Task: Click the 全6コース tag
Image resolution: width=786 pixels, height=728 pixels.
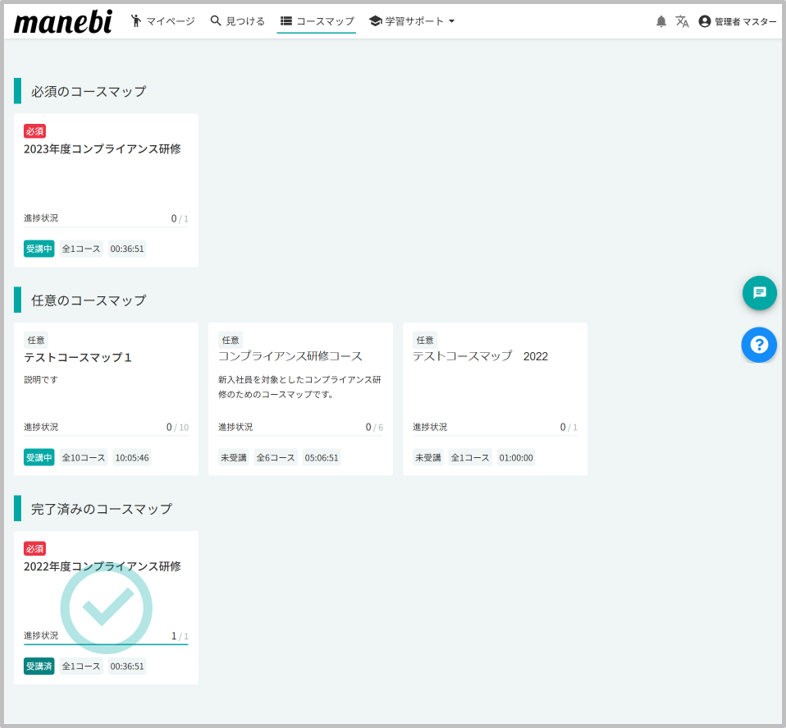Action: (276, 457)
